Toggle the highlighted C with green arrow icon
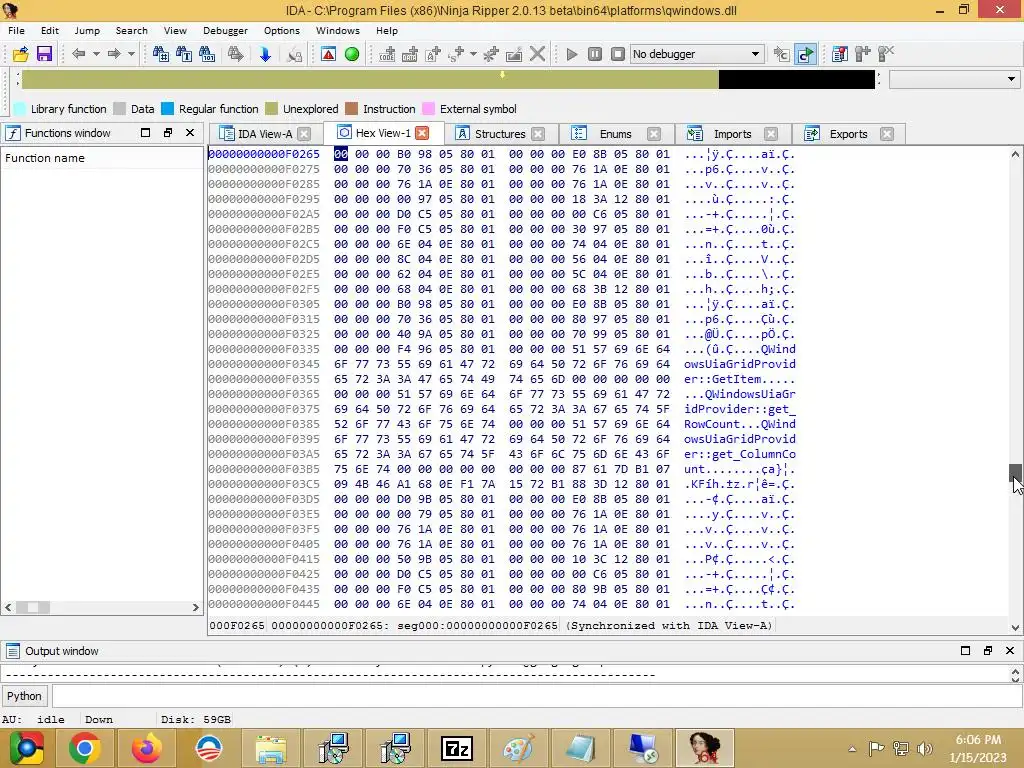 (x=805, y=54)
